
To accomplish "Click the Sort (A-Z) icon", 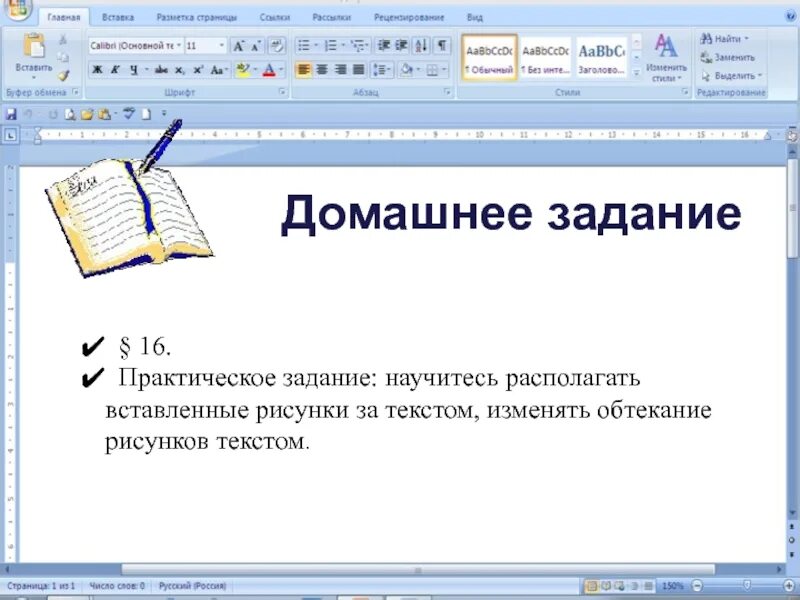I will point(421,45).
